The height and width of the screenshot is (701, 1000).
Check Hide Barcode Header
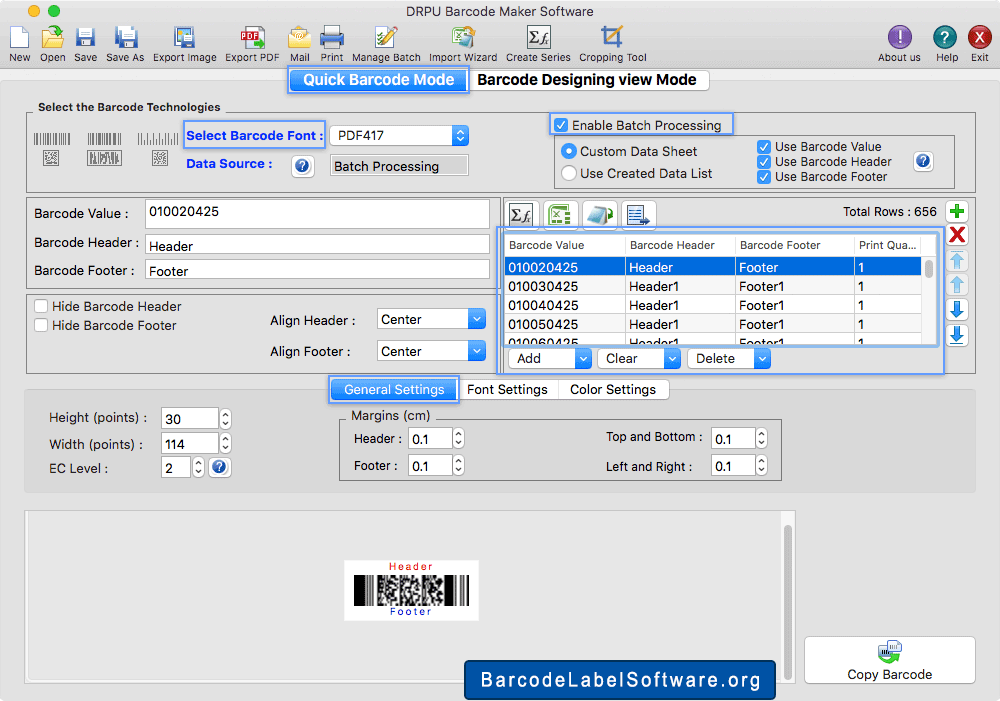coord(41,306)
